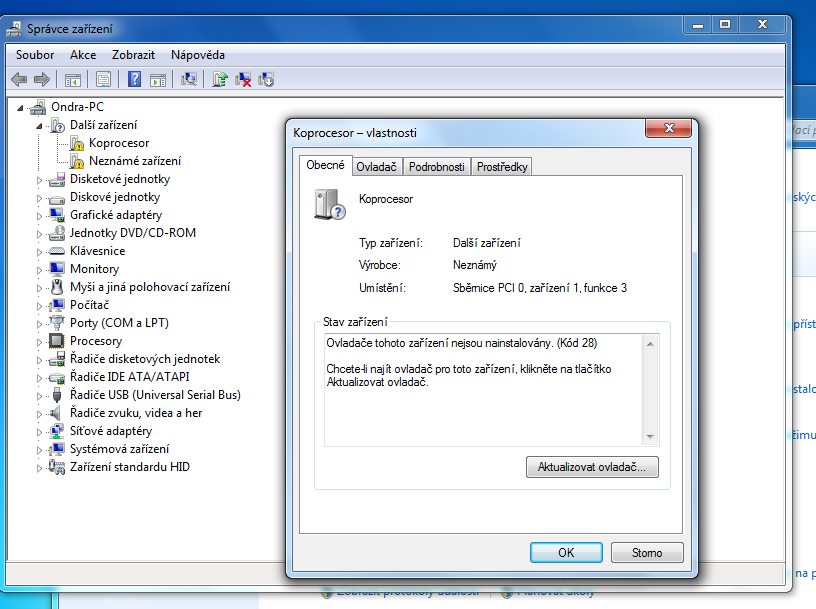Select the Systémová zařízení tree label

pos(120,449)
